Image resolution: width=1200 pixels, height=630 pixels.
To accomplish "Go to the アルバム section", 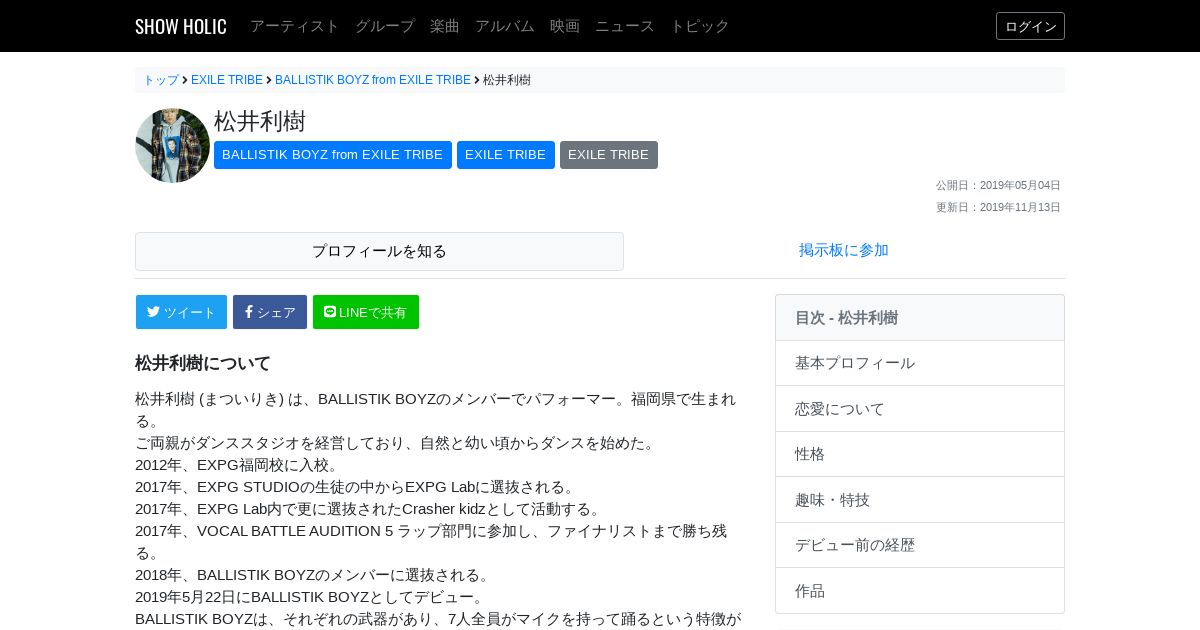I will 505,26.
